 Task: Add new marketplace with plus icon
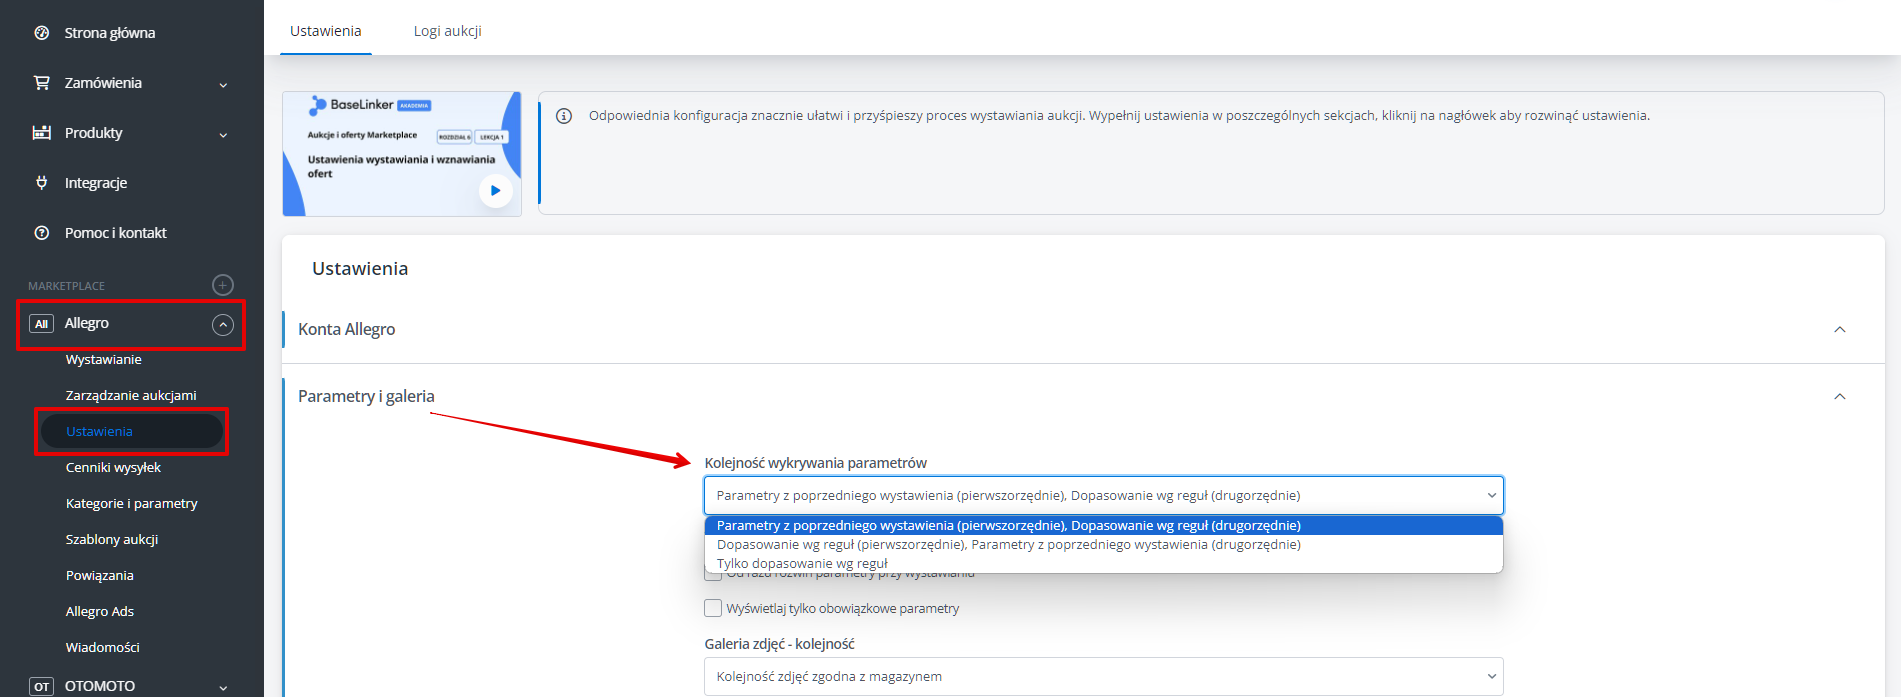tap(223, 285)
